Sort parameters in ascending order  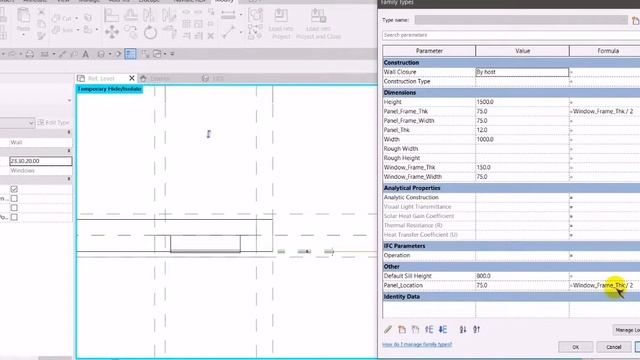click(x=463, y=329)
